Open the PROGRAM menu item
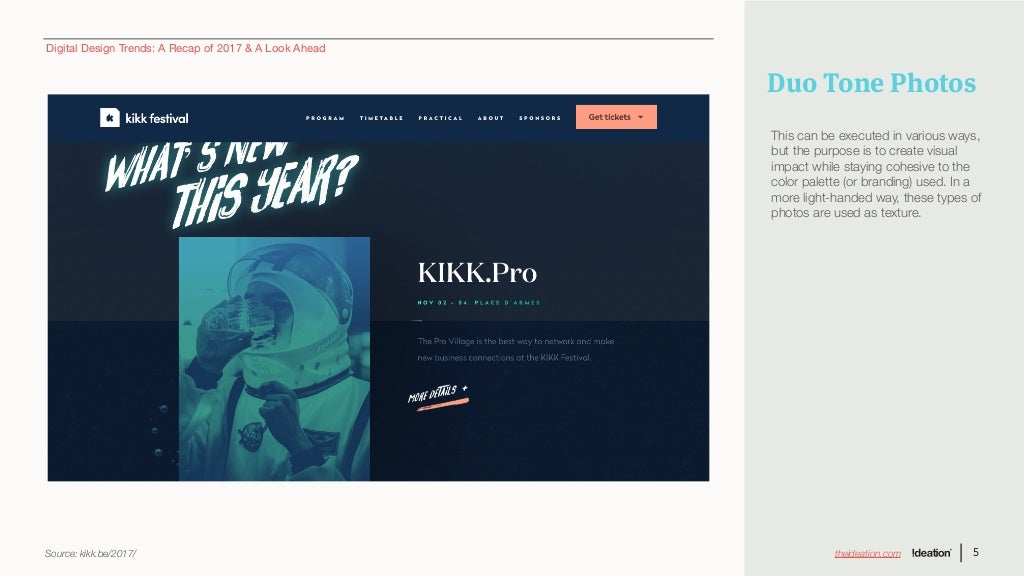1024x576 pixels. click(325, 118)
